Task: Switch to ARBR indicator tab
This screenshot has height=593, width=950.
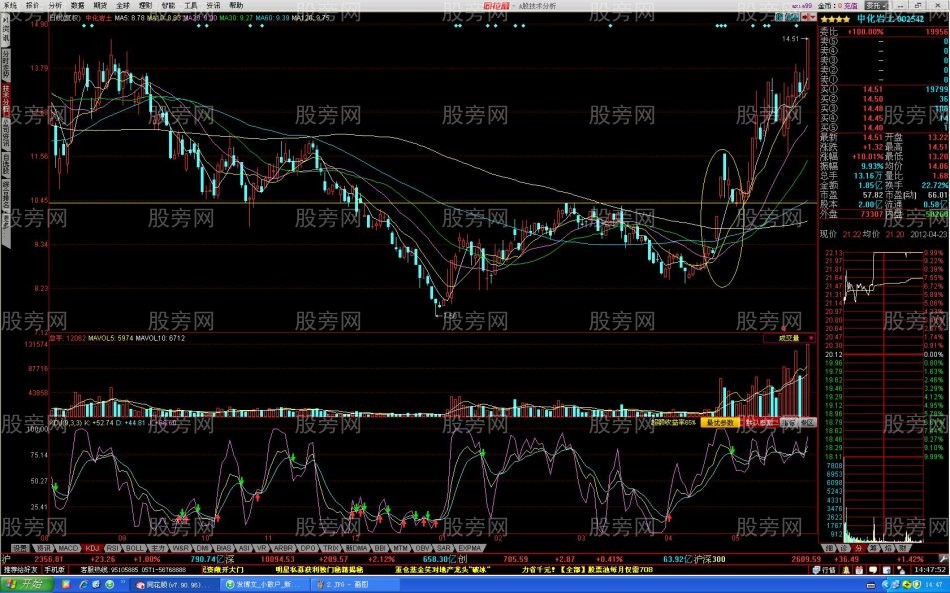Action: pos(283,548)
